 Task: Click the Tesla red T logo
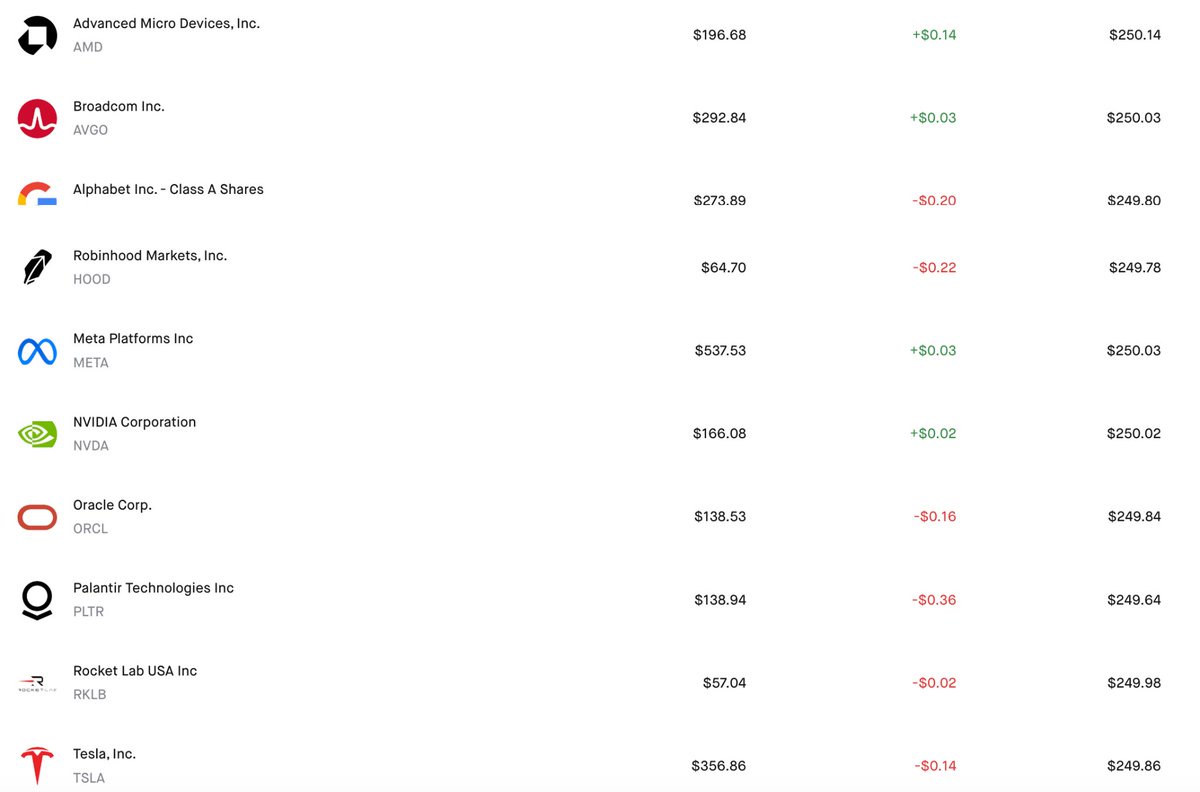click(37, 766)
